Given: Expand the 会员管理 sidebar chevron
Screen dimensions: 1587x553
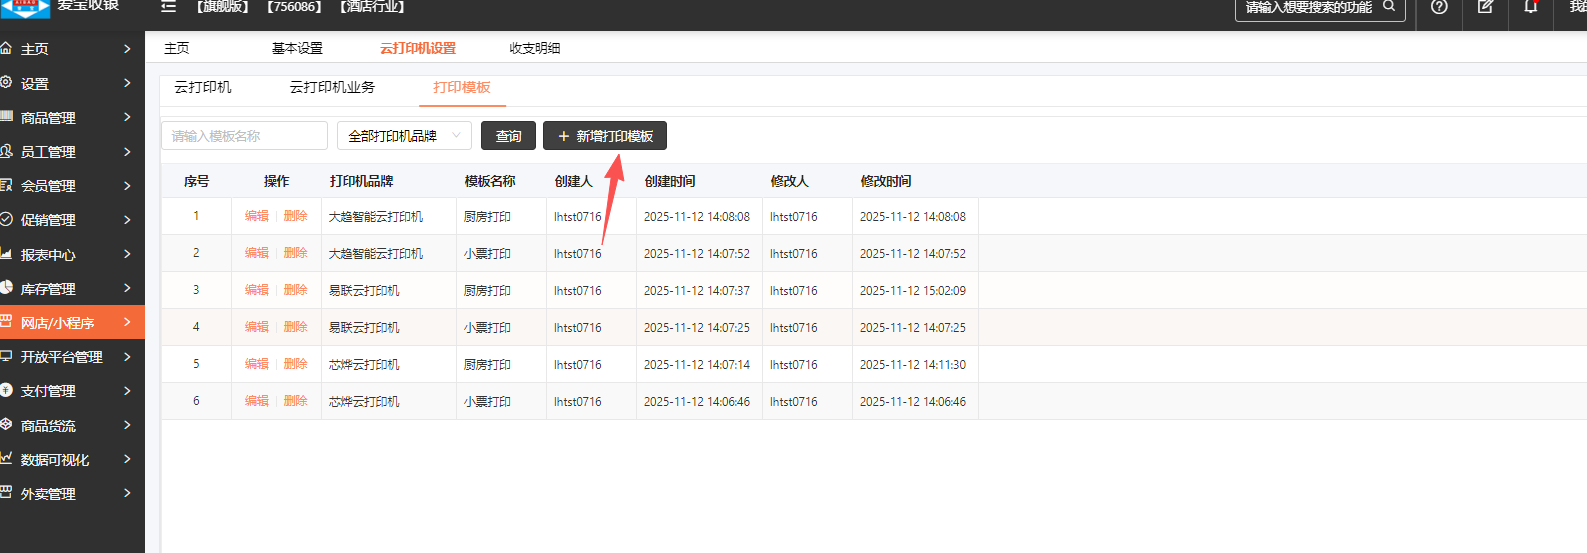Looking at the screenshot, I should point(127,186).
